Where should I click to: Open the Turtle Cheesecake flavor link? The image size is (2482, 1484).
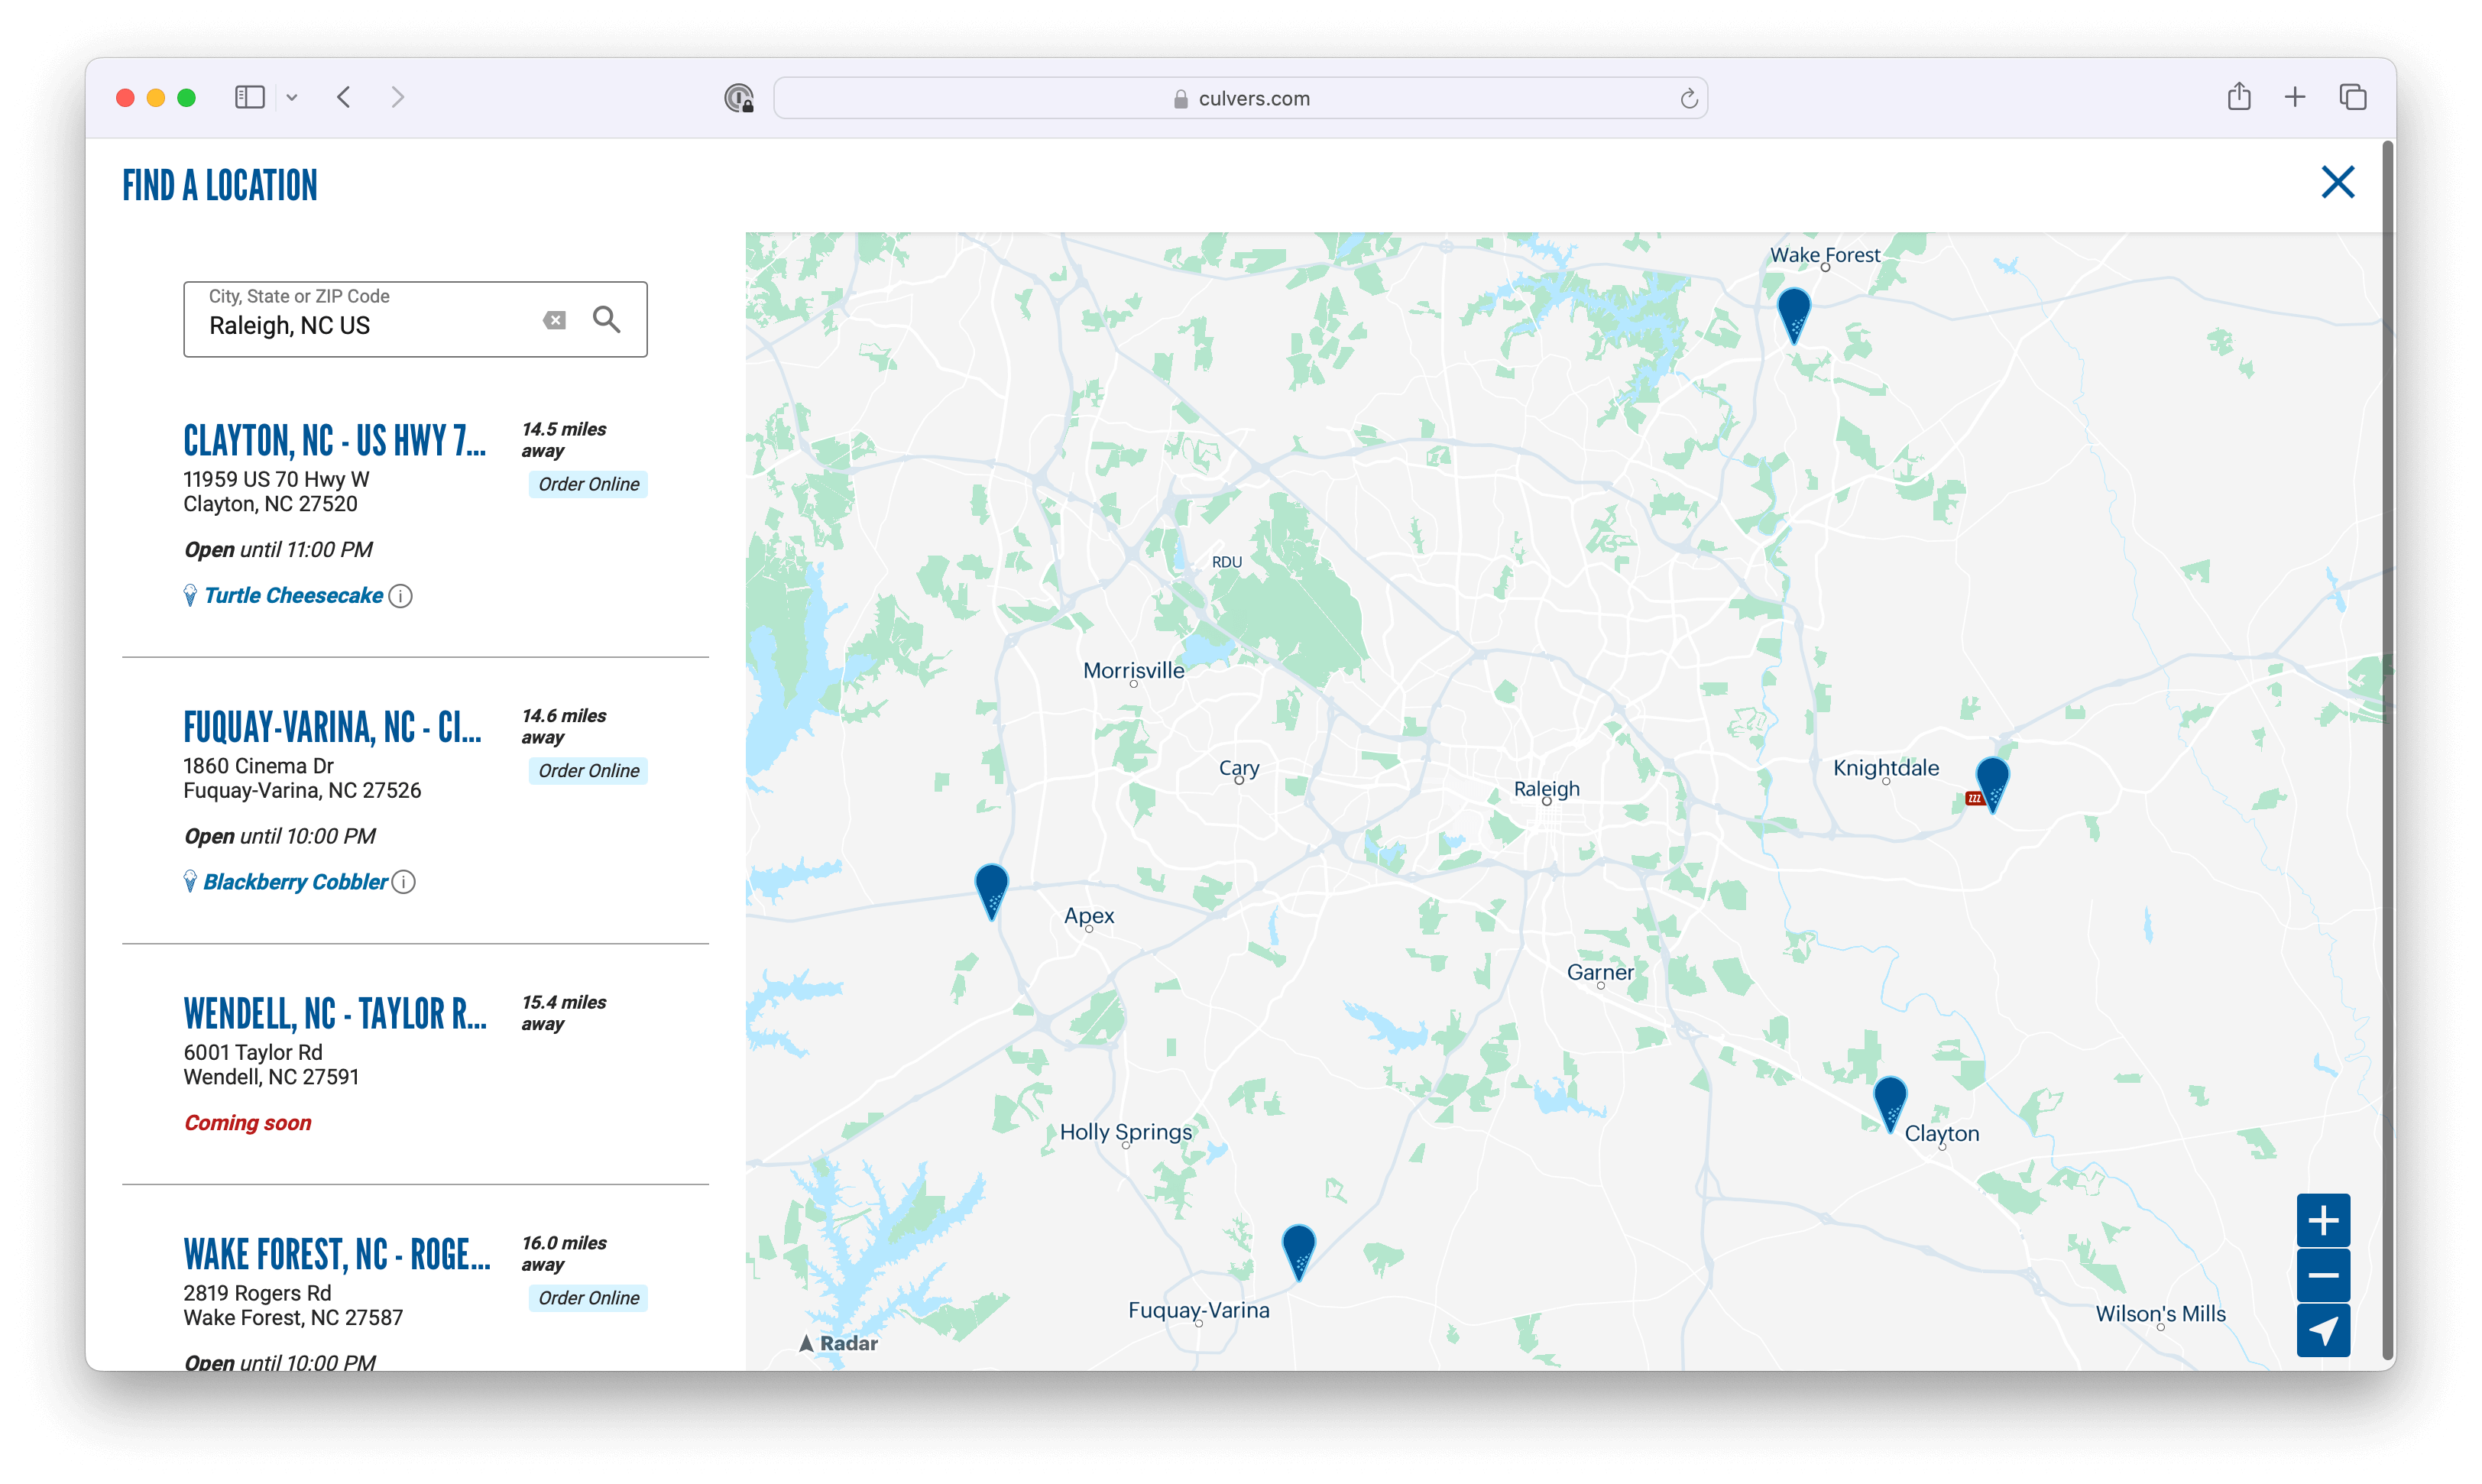(293, 596)
